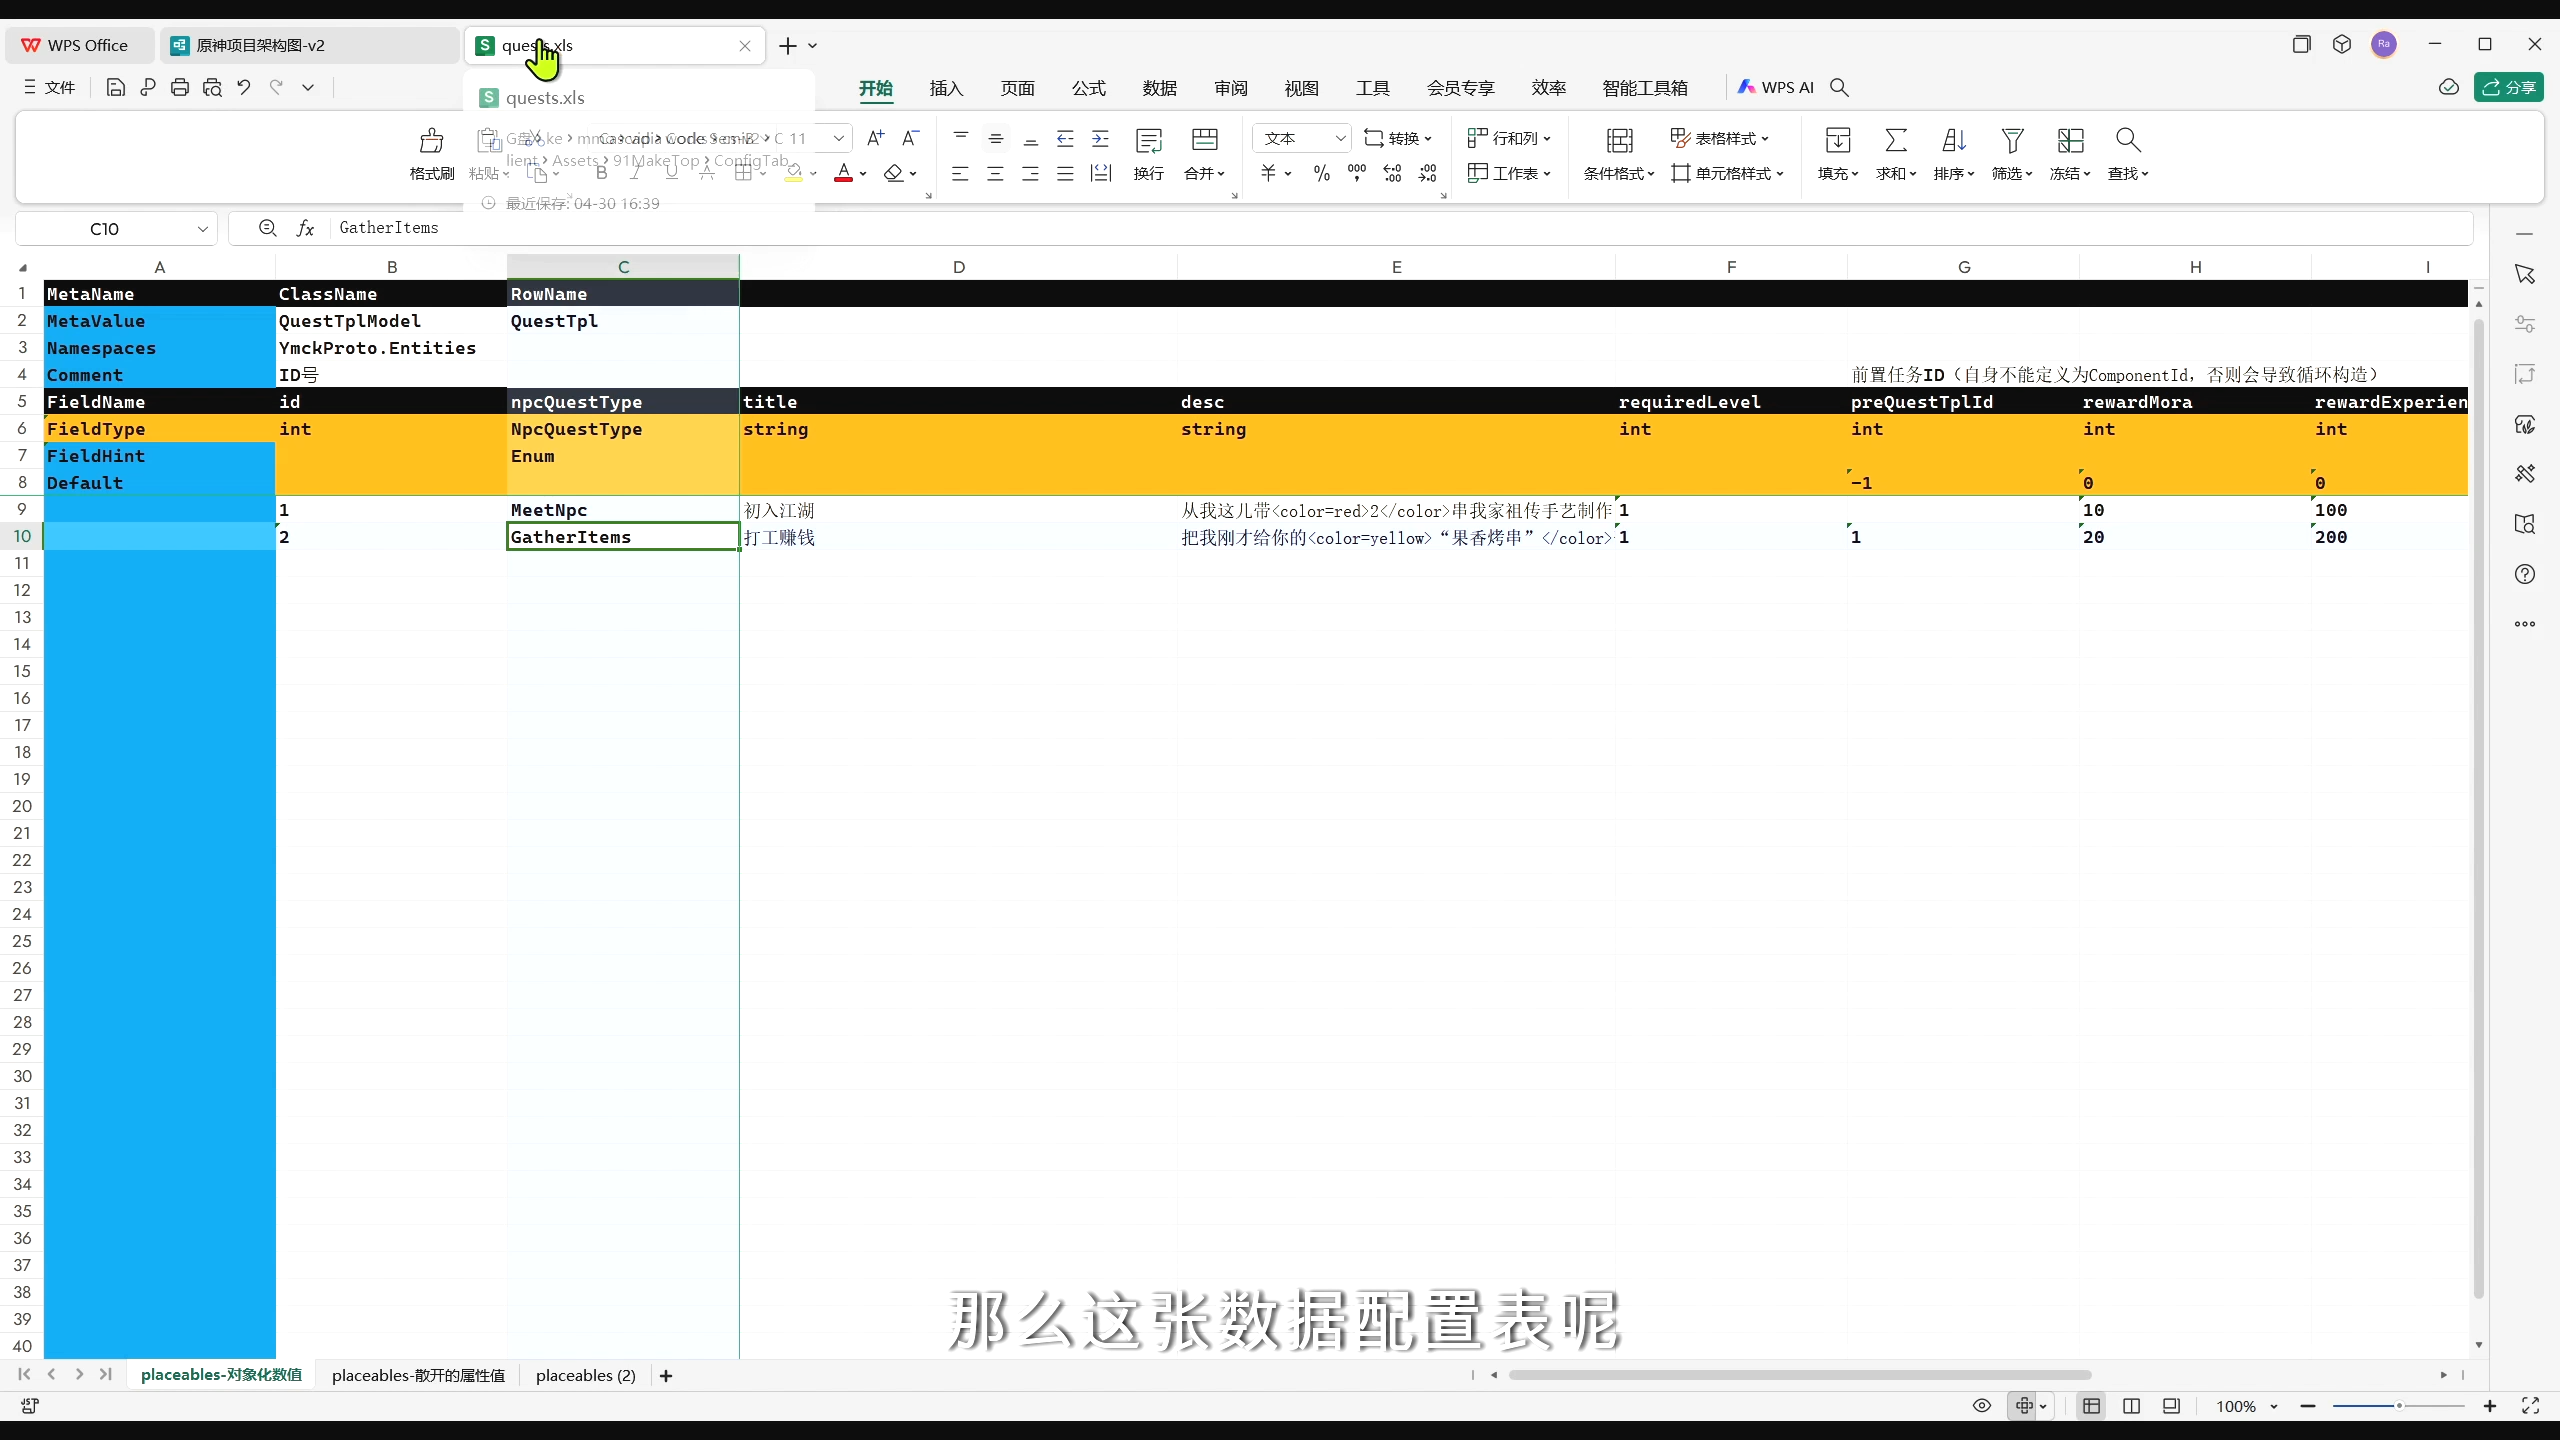2560x1440 pixels.
Task: Click the AutoSum (求和) icon
Action: click(1895, 140)
